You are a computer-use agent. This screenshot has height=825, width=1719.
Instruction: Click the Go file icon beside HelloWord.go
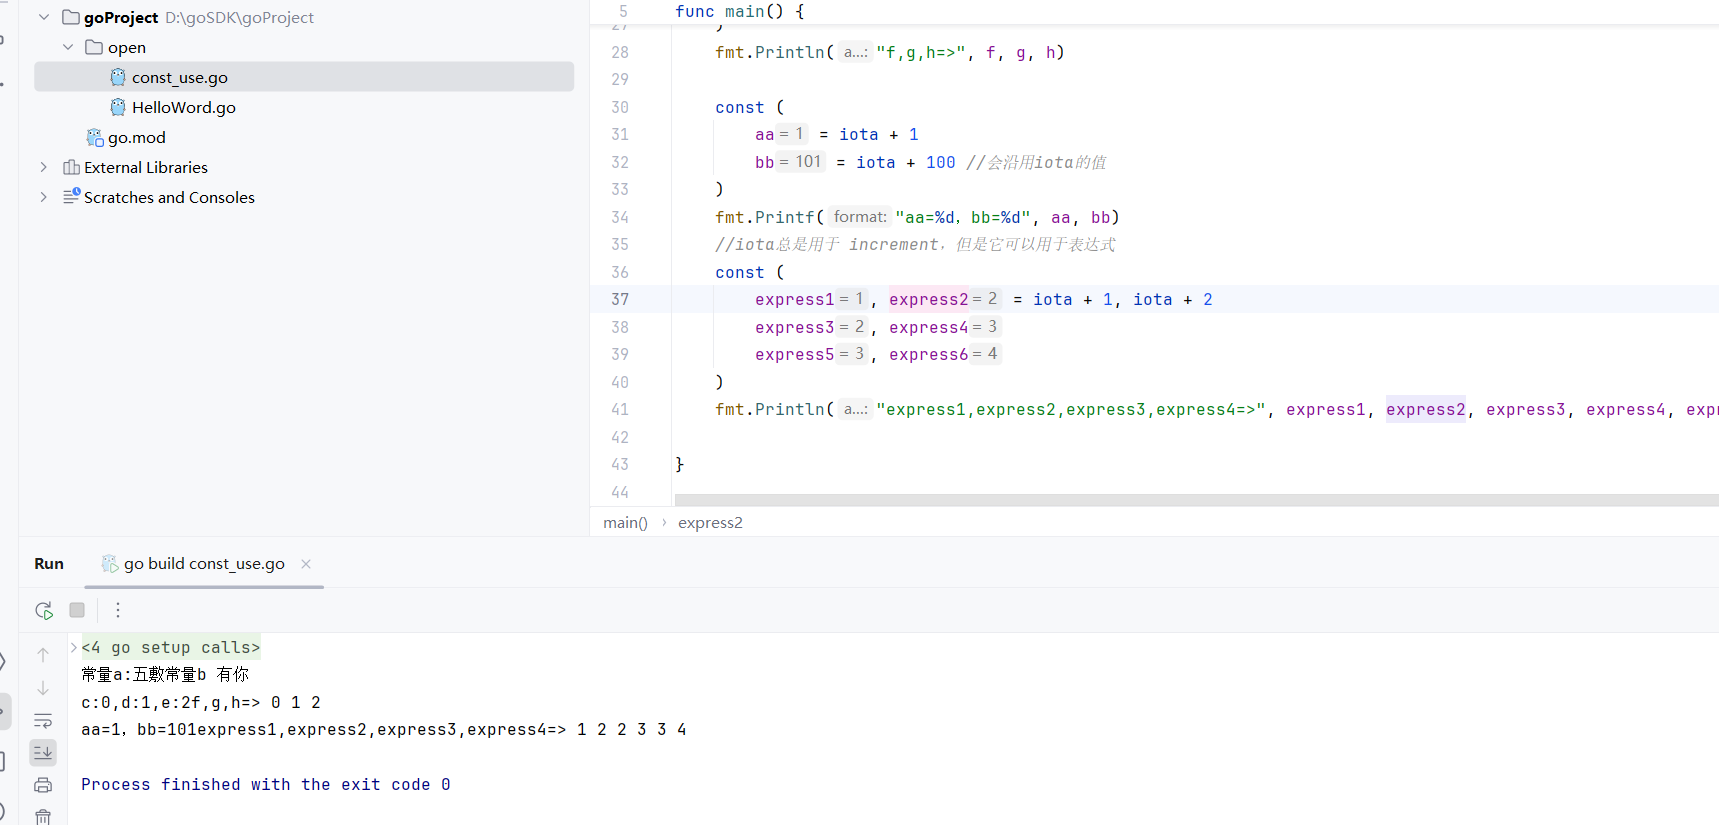coord(118,107)
